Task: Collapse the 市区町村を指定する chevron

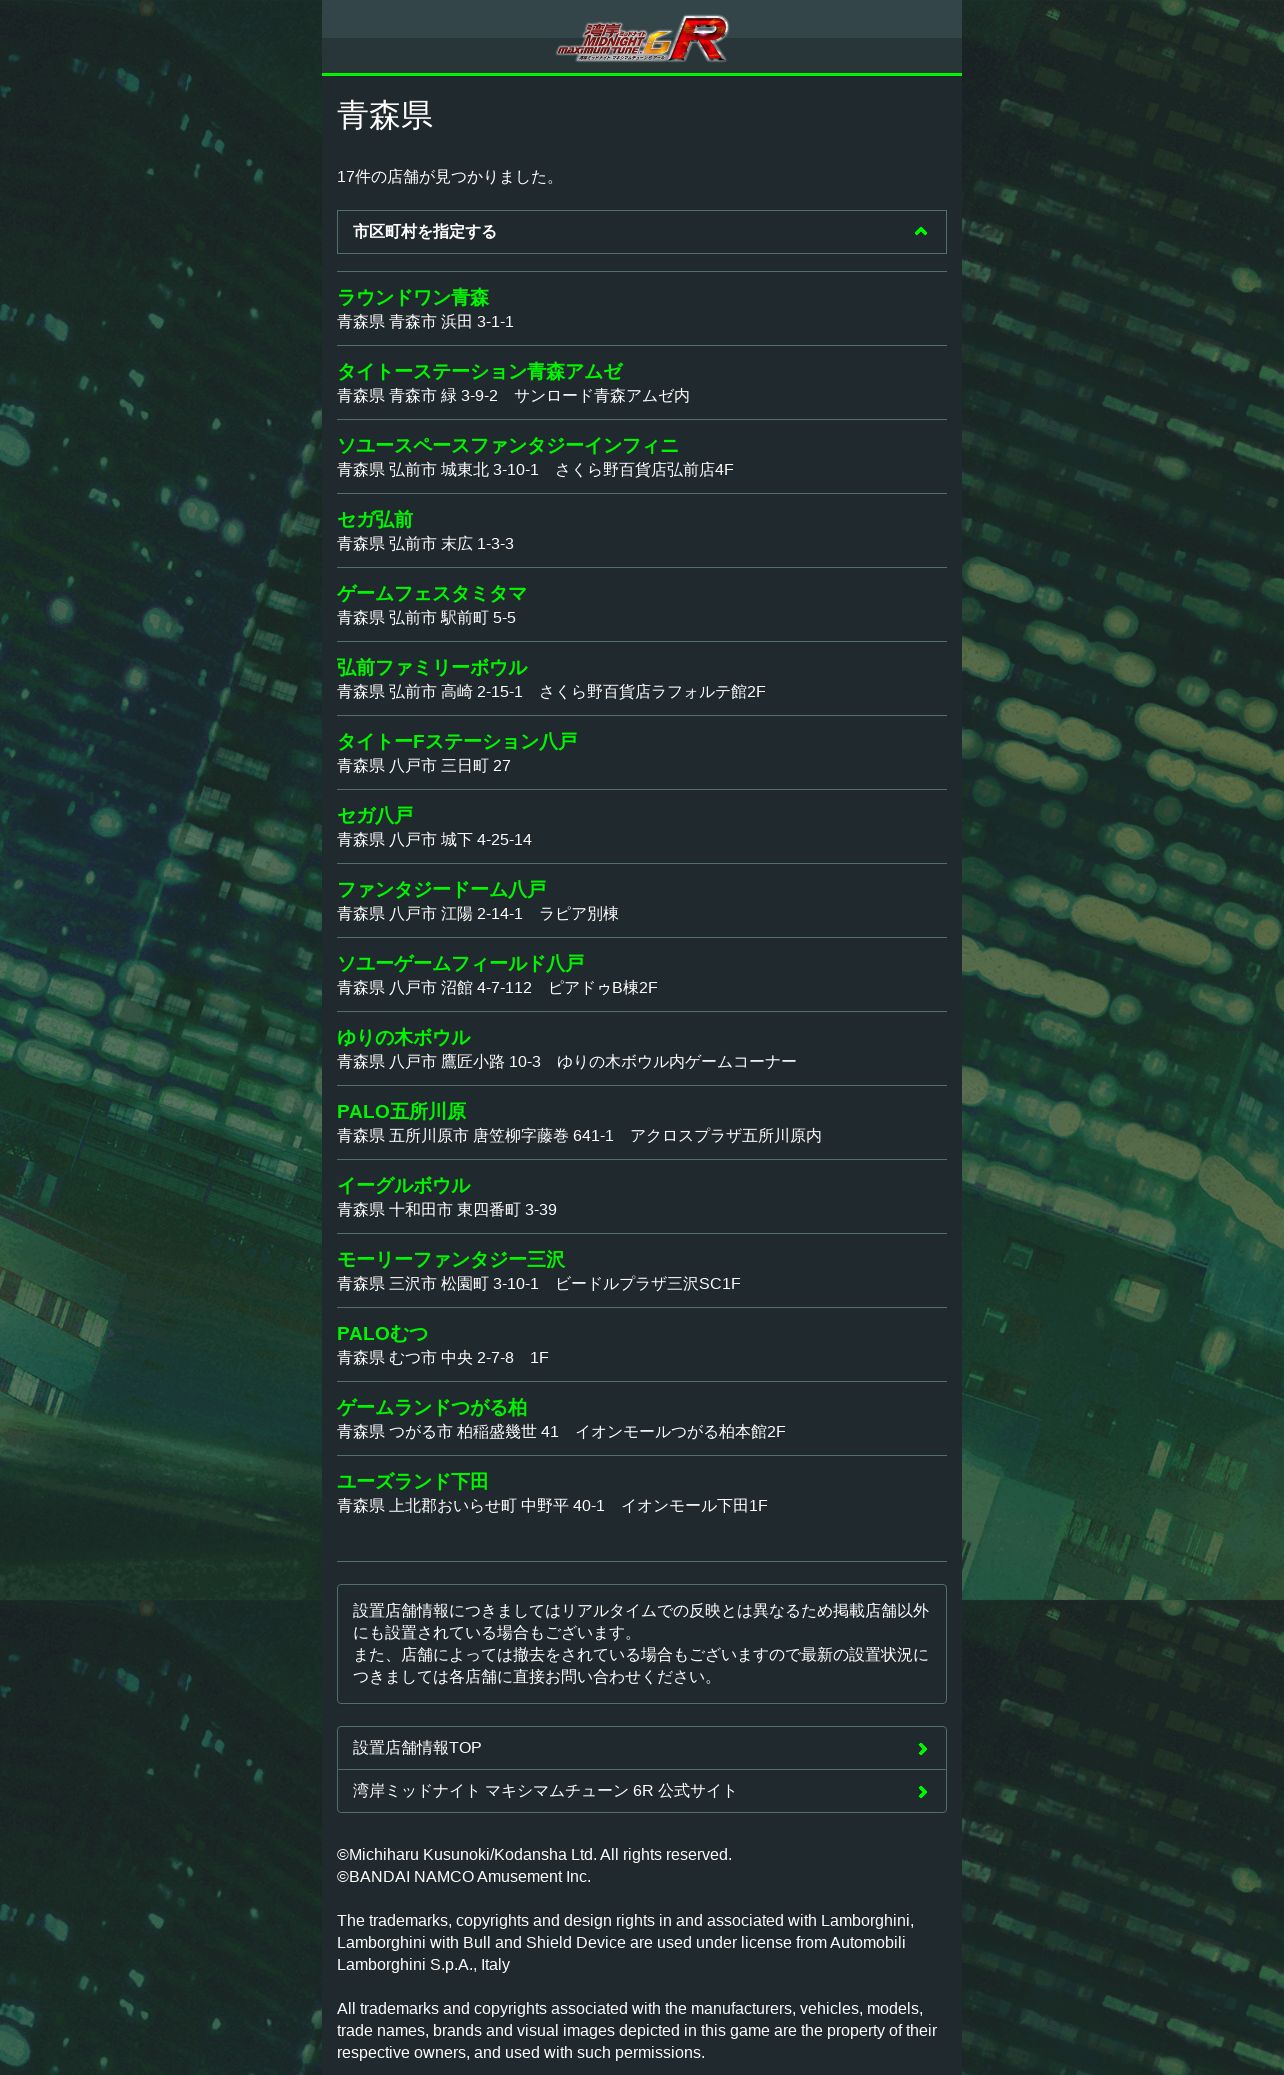Action: tap(921, 232)
